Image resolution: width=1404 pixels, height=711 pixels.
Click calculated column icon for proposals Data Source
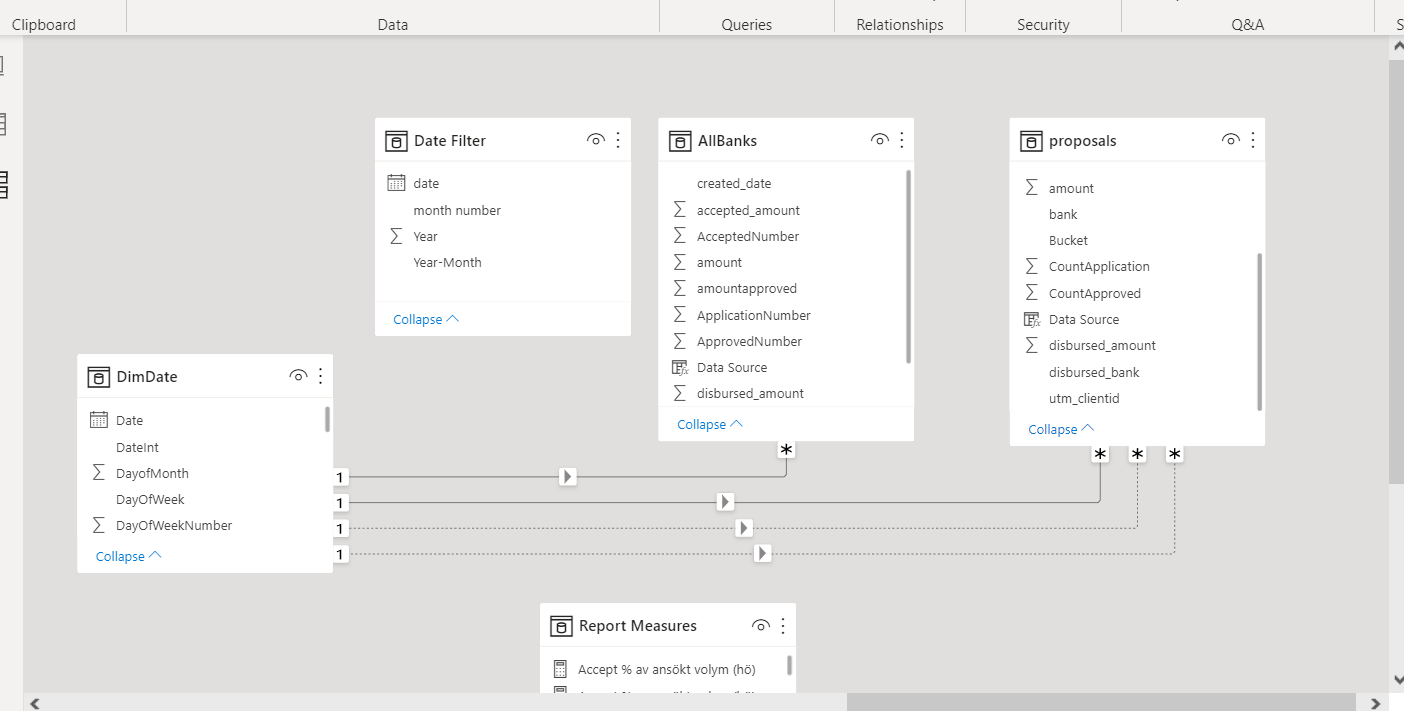tap(1032, 319)
